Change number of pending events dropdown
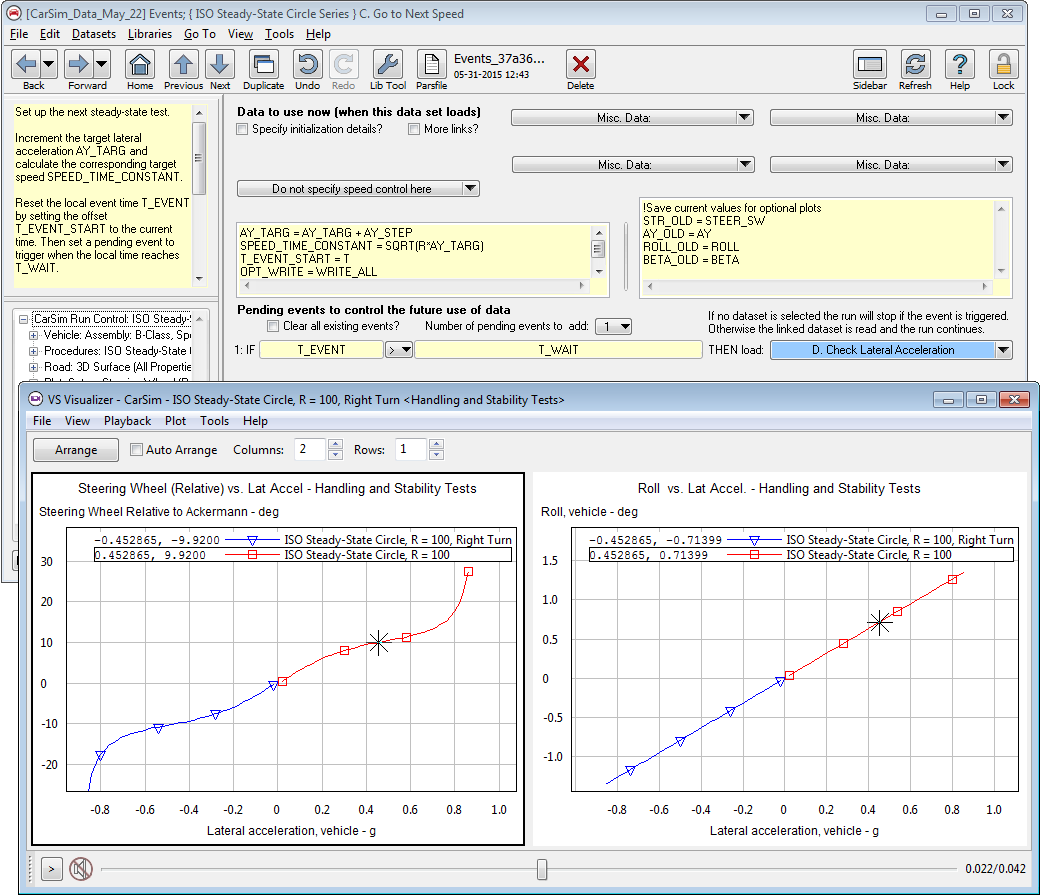Screen dimensions: 1041x896 coord(613,327)
